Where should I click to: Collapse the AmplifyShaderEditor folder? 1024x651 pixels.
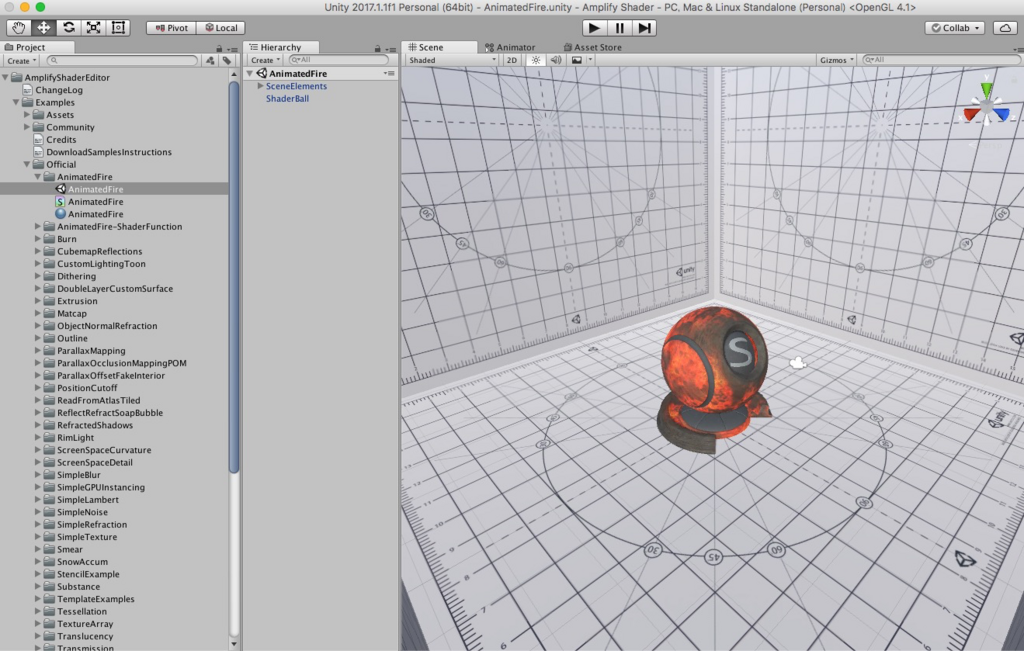pyautogui.click(x=5, y=77)
